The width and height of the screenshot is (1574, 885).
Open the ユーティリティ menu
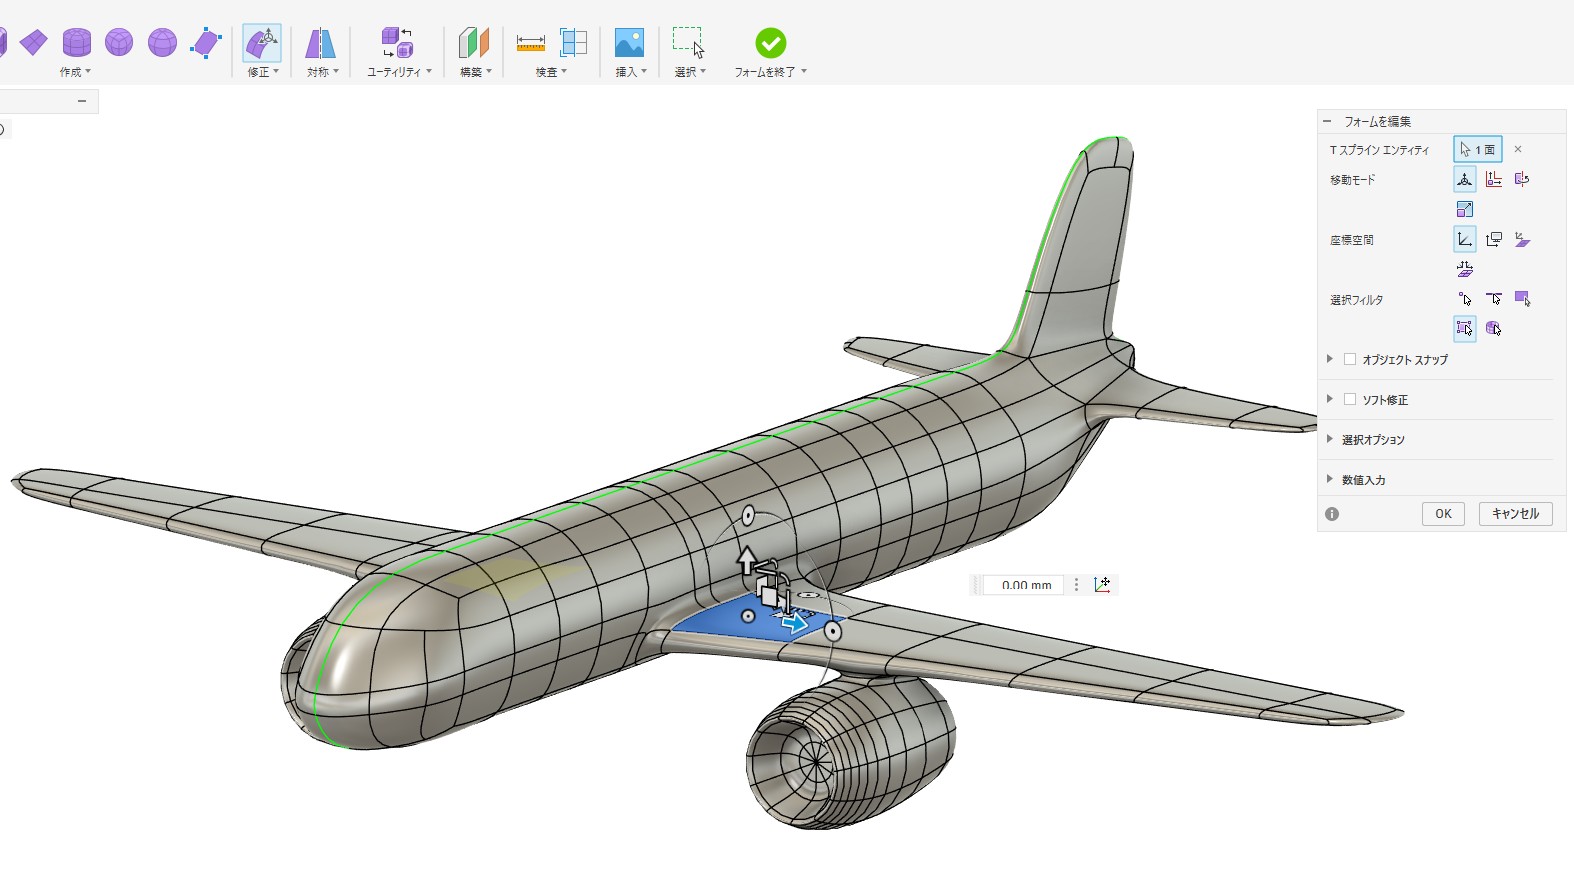pos(399,72)
